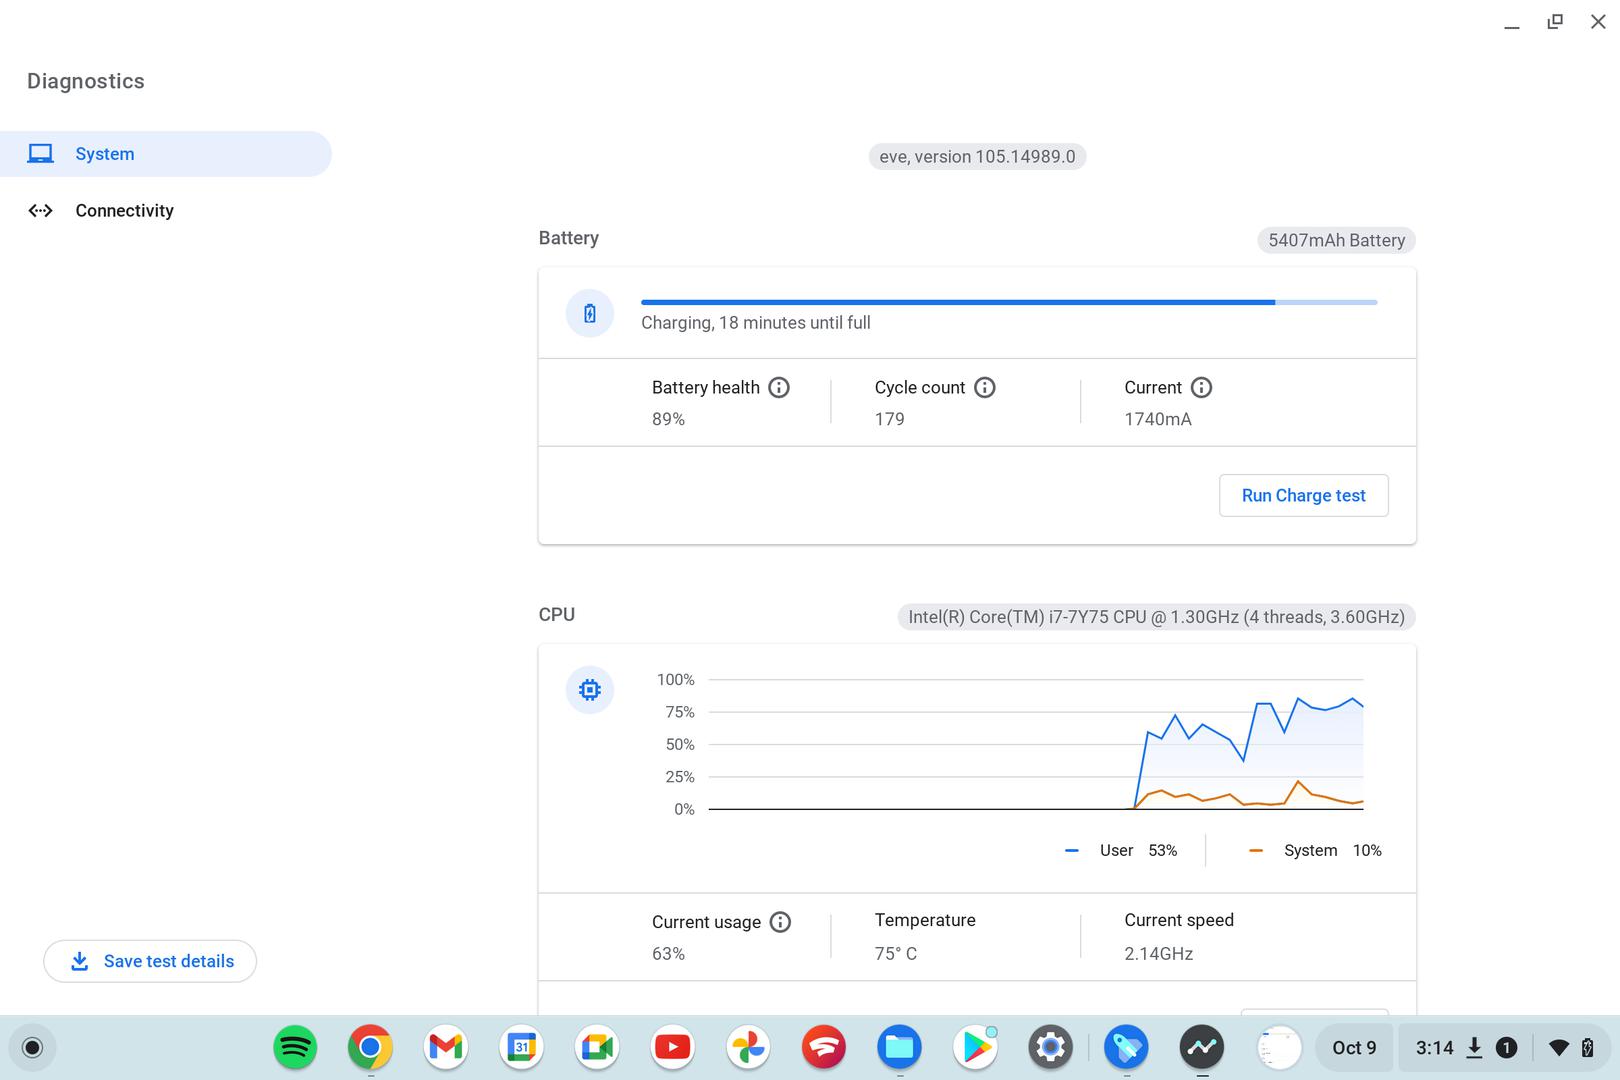Click the Wi-Fi status icon
The width and height of the screenshot is (1620, 1080).
[1558, 1048]
